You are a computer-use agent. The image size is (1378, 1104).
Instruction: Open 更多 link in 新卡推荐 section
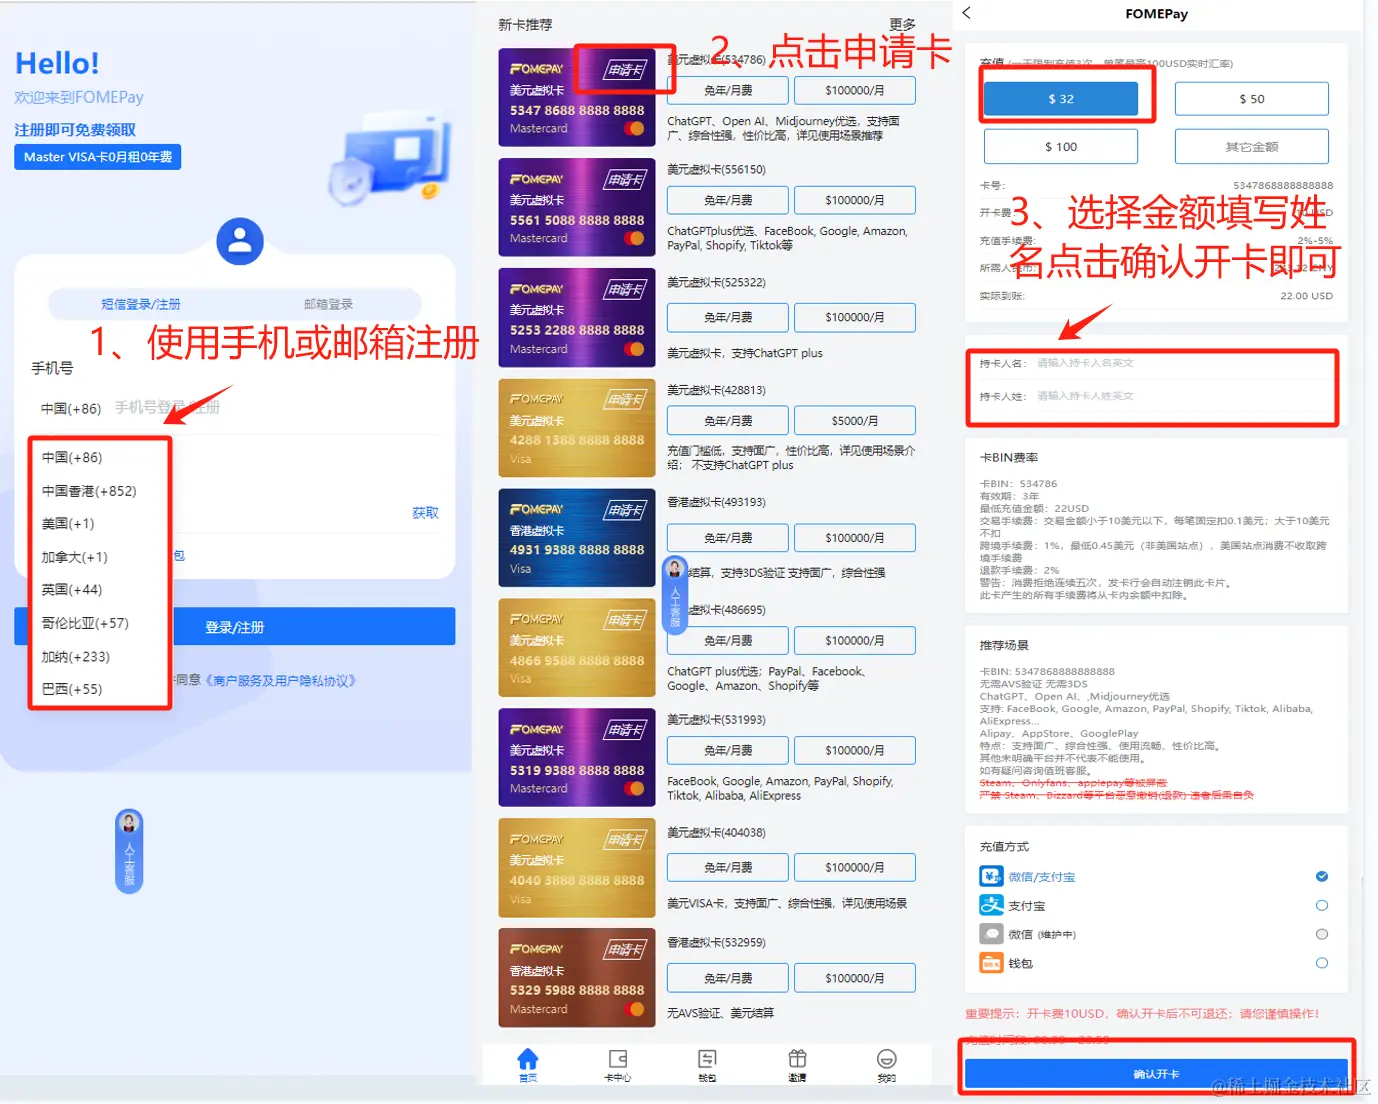pos(902,23)
